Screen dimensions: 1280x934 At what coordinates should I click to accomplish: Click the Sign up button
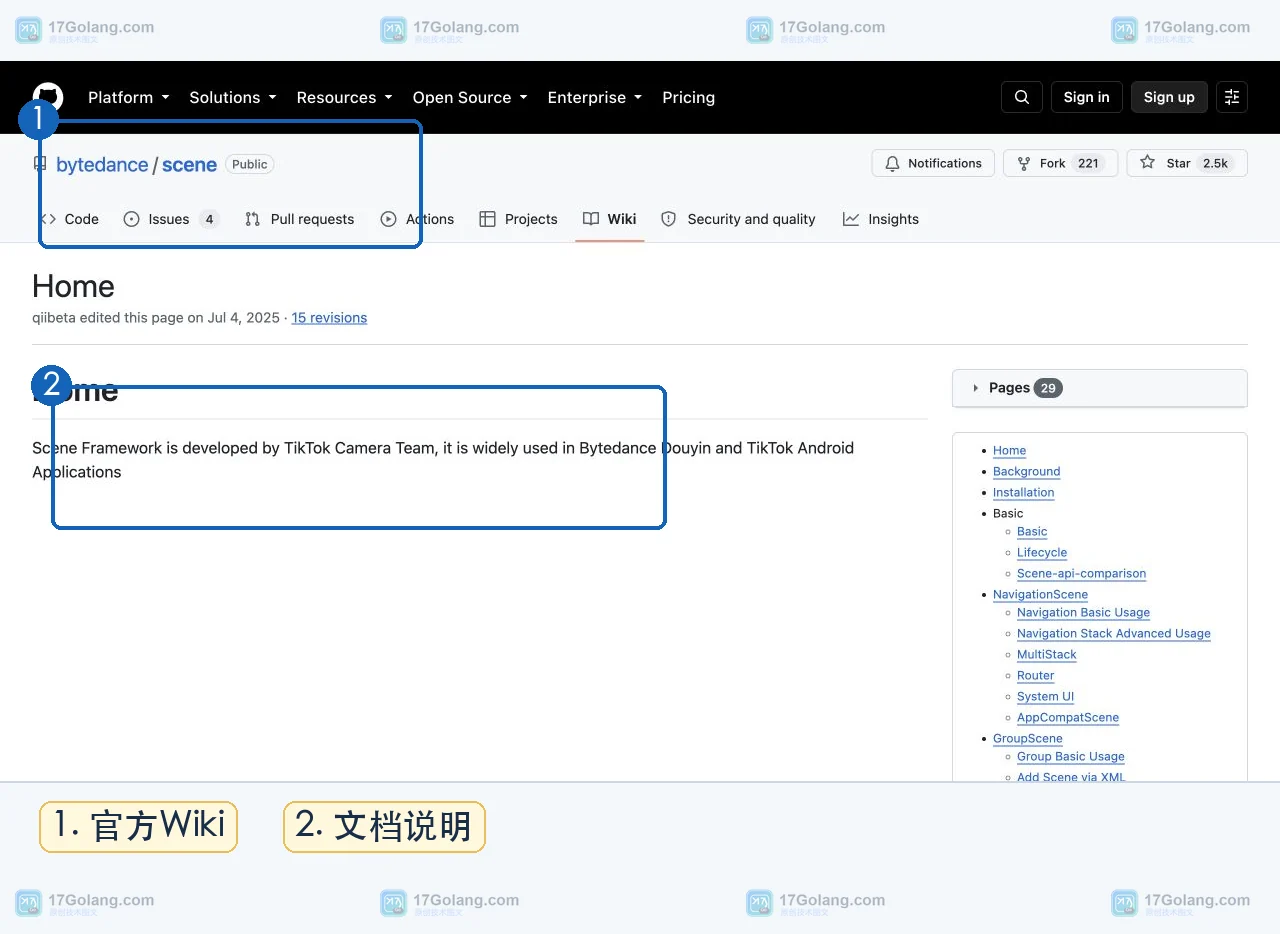(x=1169, y=97)
